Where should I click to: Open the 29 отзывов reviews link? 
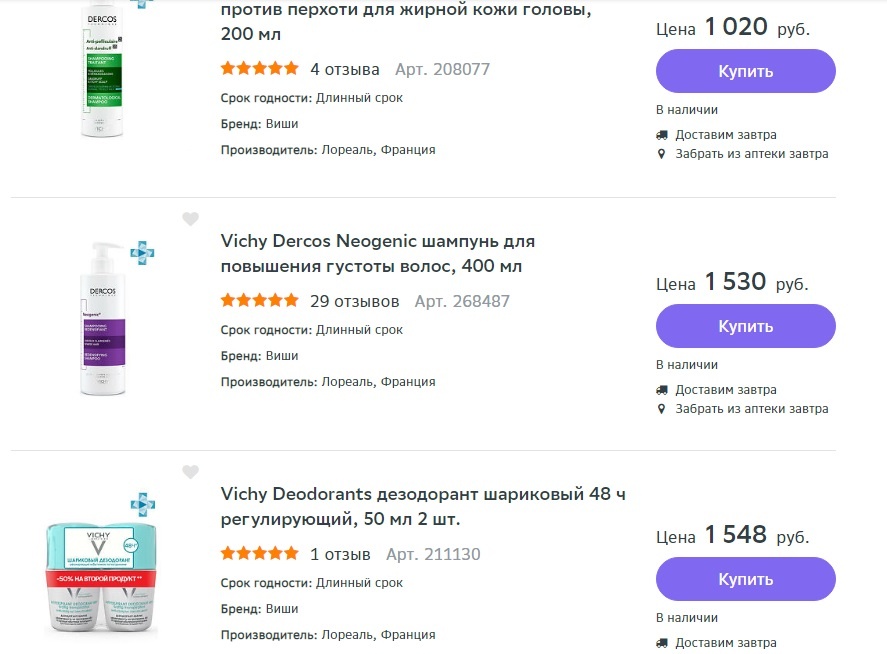tap(355, 301)
